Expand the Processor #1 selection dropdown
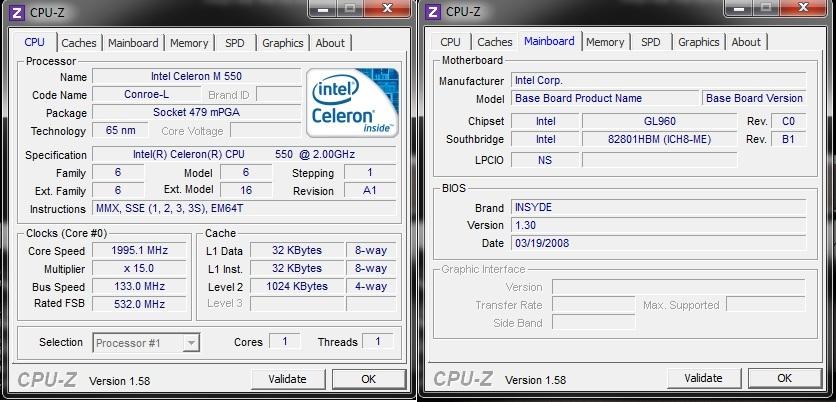Screen dimensions: 836x402 191,343
